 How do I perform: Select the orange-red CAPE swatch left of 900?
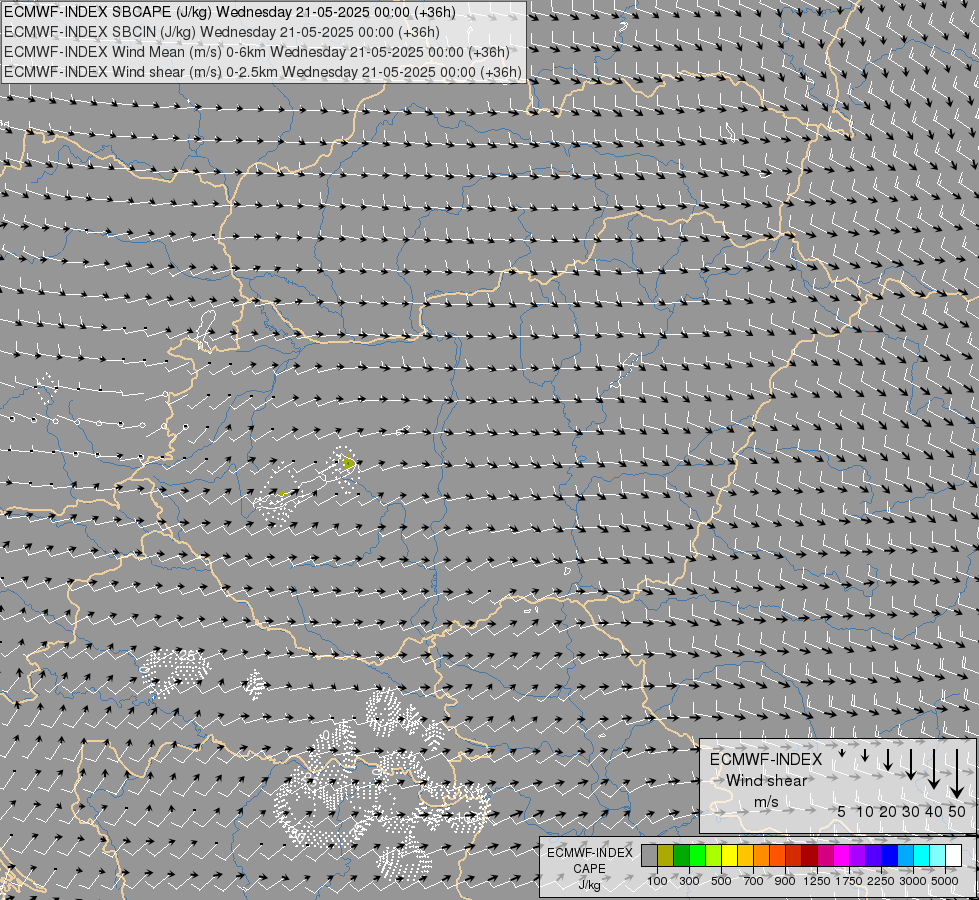click(777, 855)
